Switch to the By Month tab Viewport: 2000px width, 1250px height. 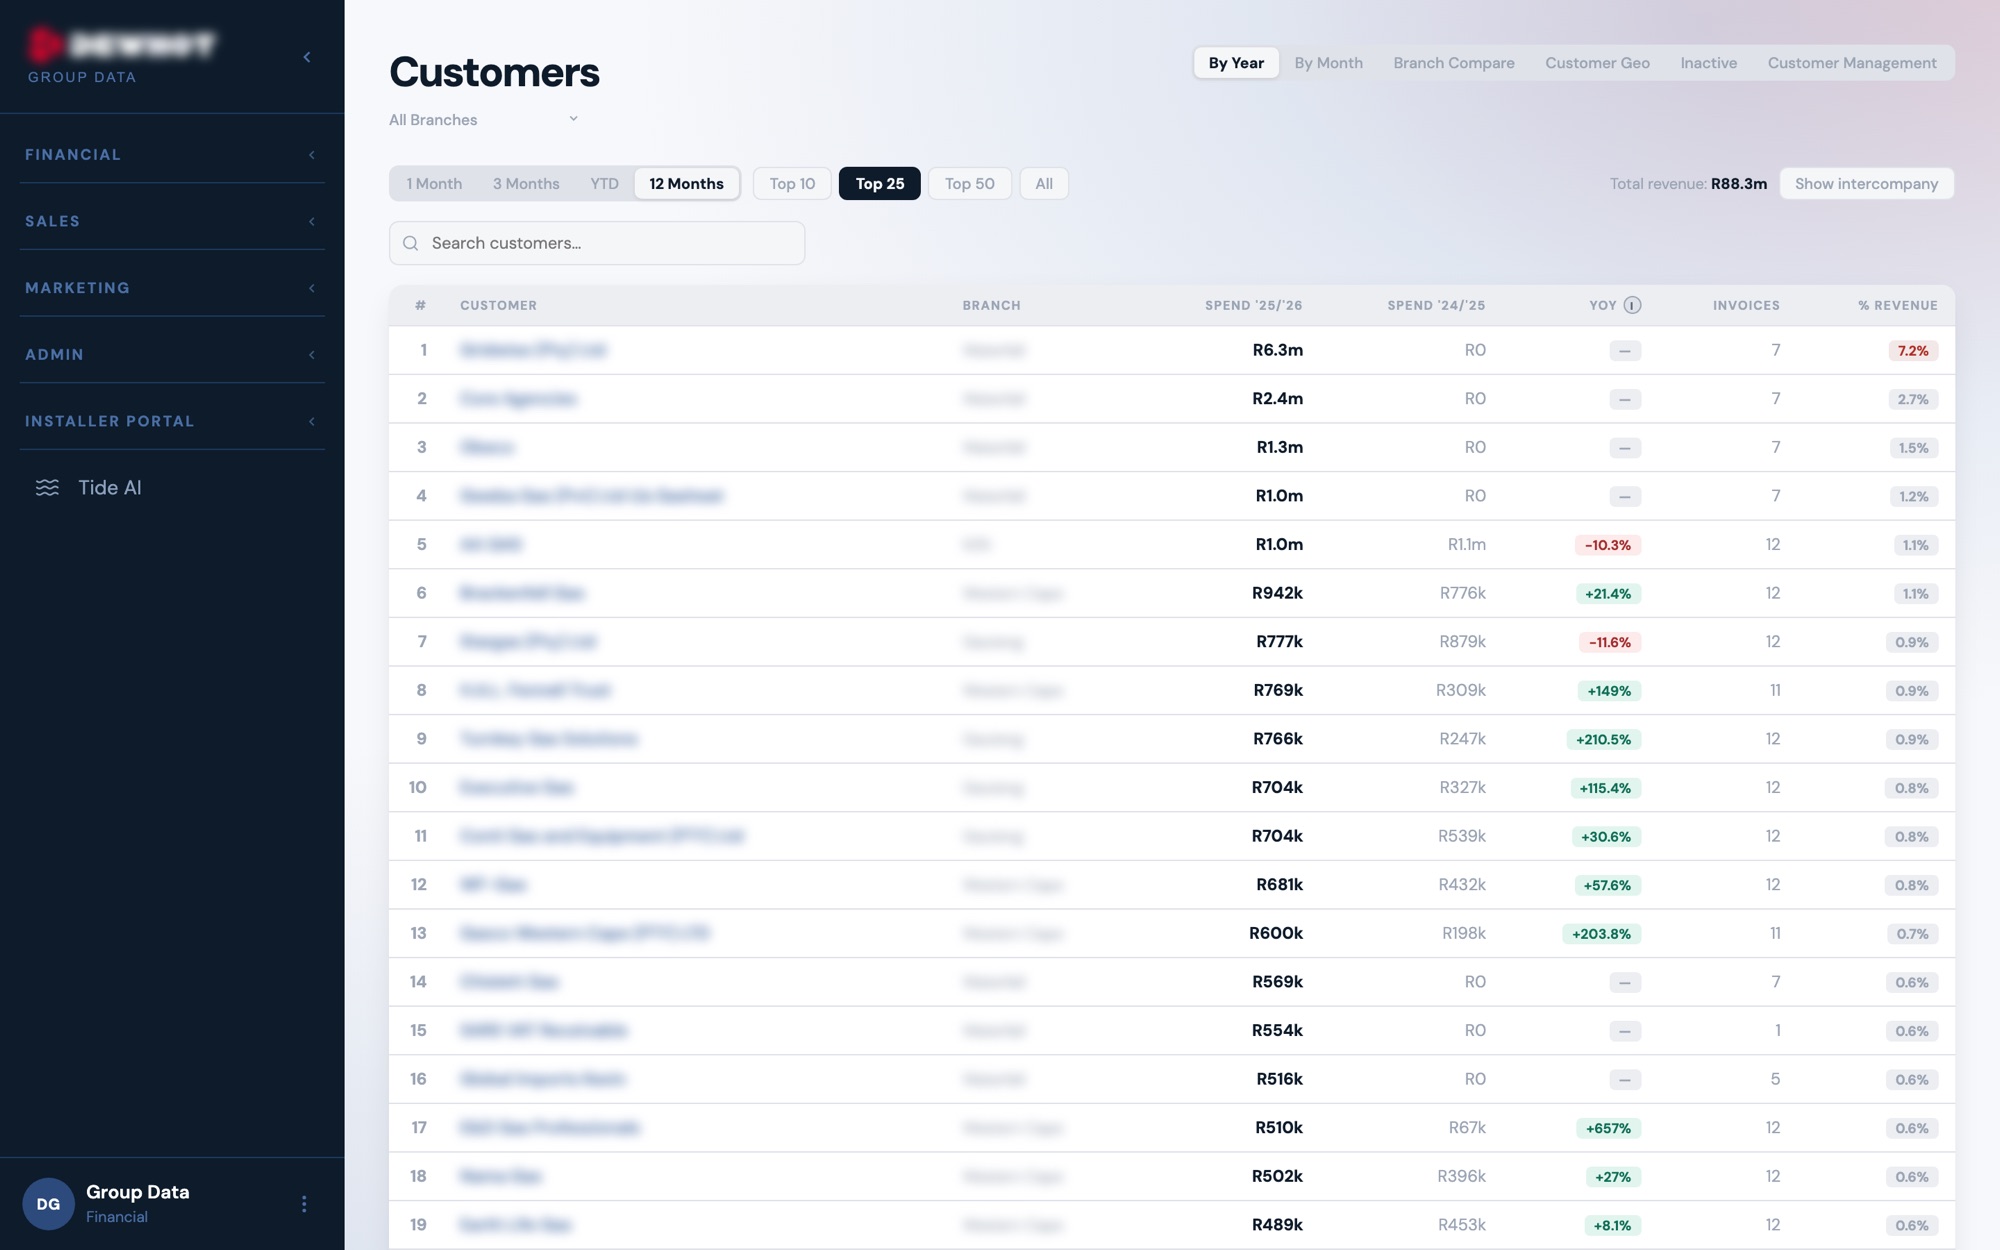click(x=1328, y=63)
